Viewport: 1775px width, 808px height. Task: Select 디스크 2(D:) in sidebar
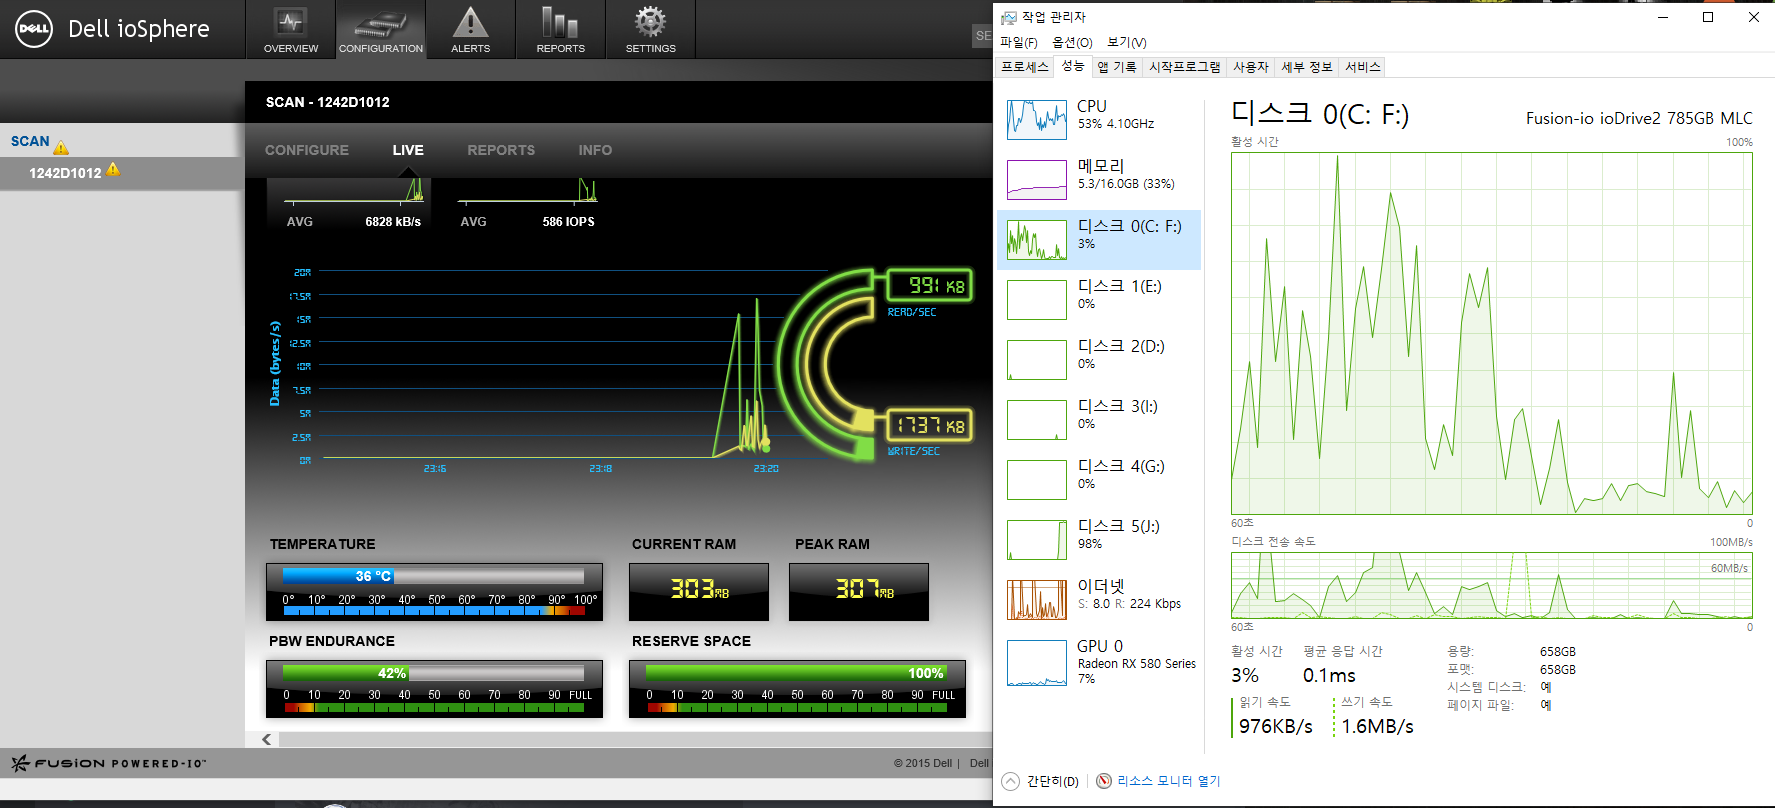click(x=1099, y=360)
